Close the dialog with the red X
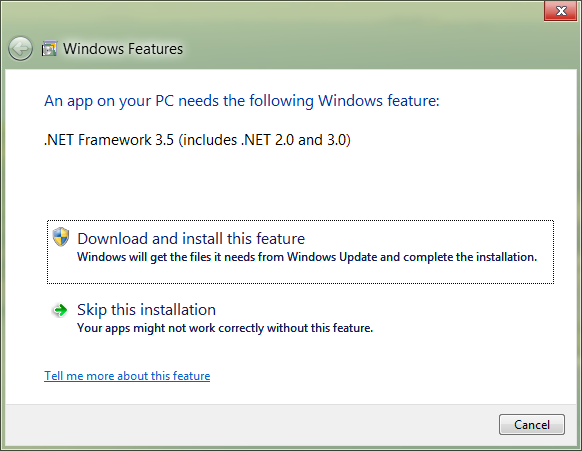 [561, 11]
